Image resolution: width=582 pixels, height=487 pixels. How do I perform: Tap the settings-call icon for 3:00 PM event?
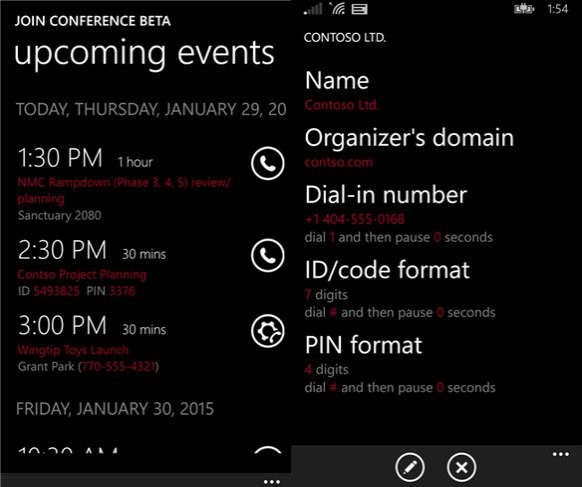pyautogui.click(x=268, y=331)
